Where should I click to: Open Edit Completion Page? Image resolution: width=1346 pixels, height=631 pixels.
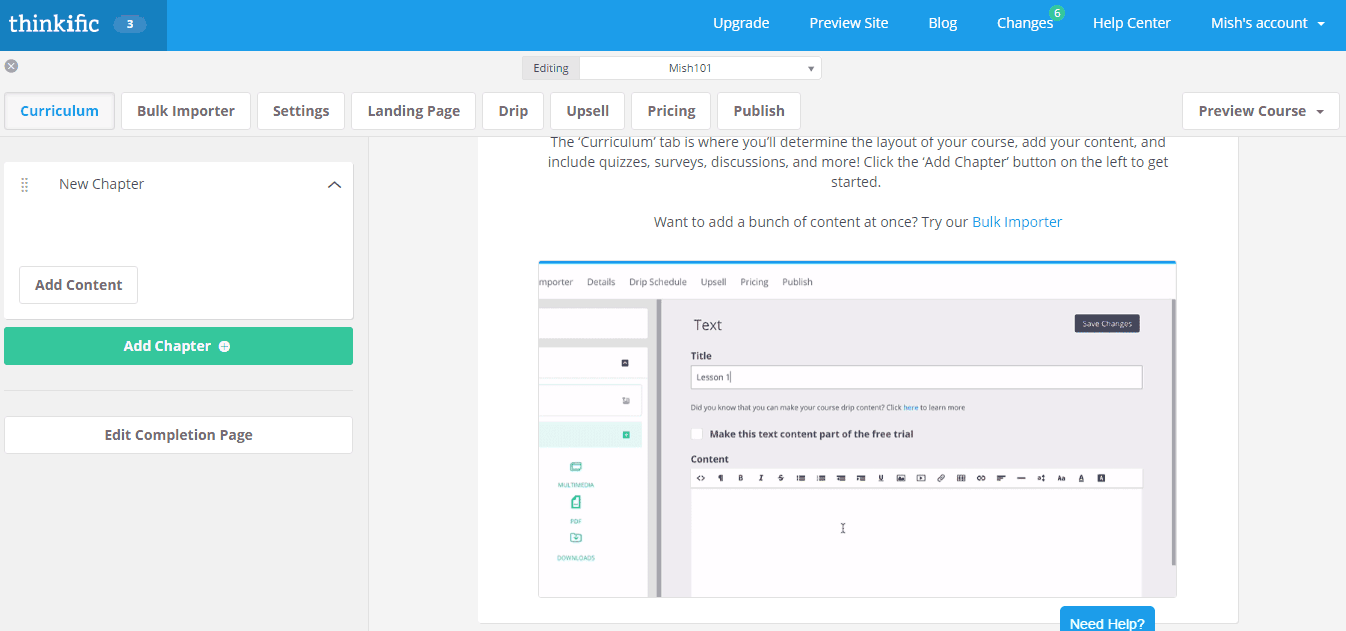178,435
